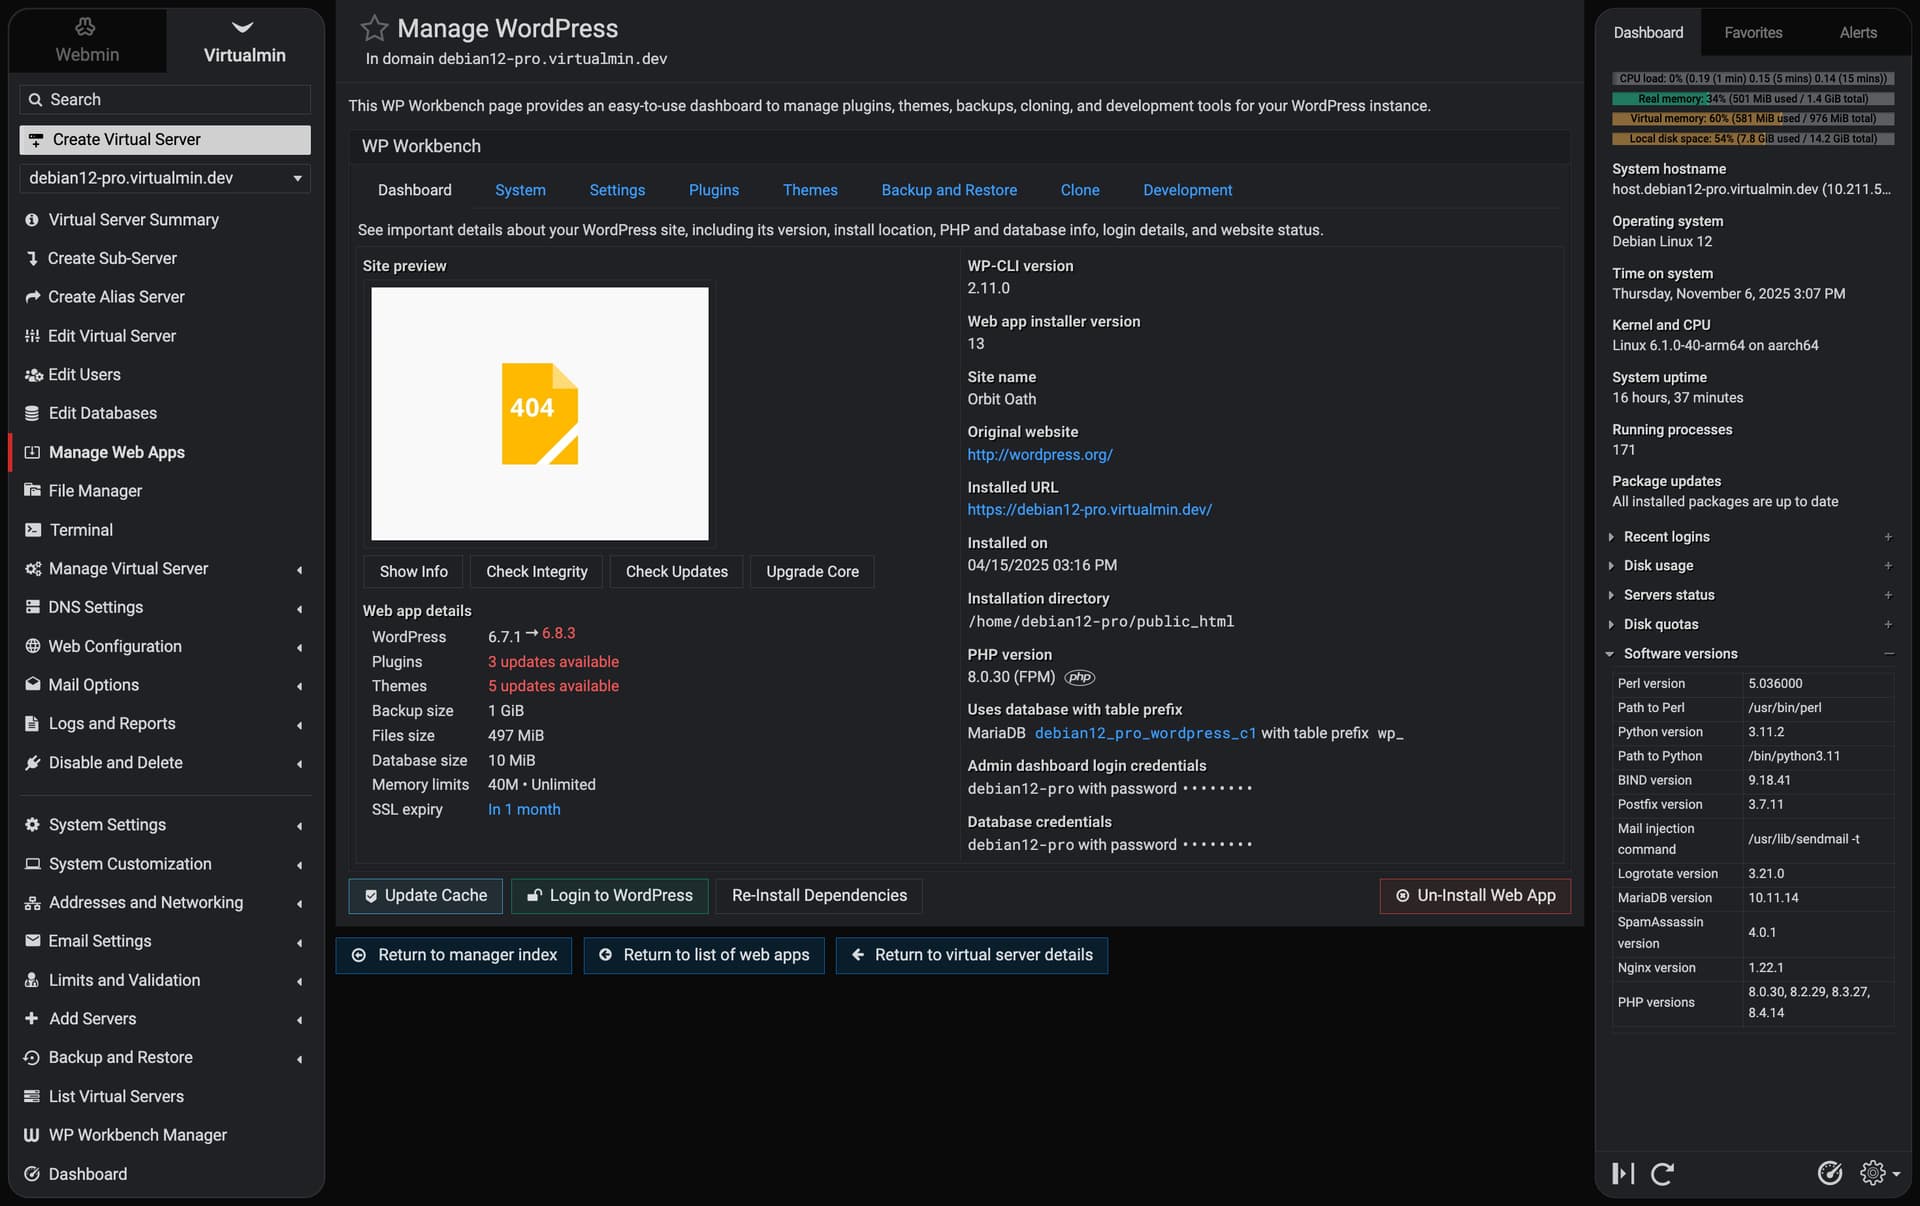Open the debian12_pro_wordpress_c1 database link
1920x1206 pixels.
pos(1145,733)
